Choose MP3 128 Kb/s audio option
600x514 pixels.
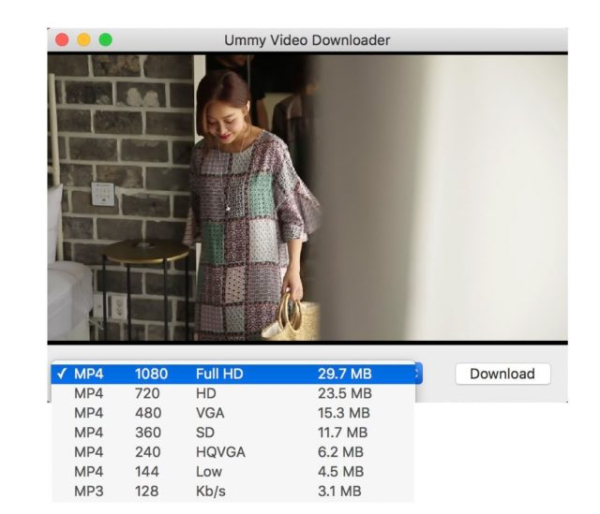[233, 491]
